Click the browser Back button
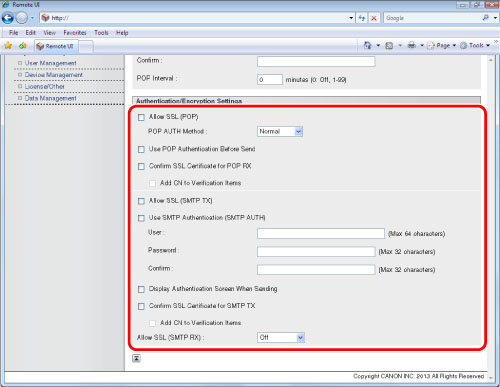Screen dimensions: 500x387 [8, 18]
